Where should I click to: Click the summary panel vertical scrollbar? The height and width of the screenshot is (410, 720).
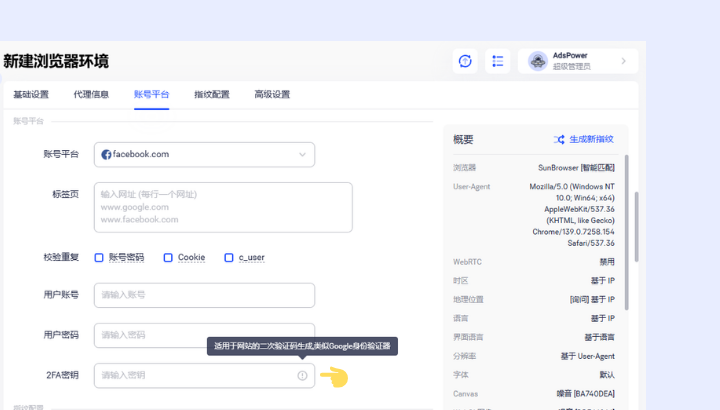(x=626, y=232)
